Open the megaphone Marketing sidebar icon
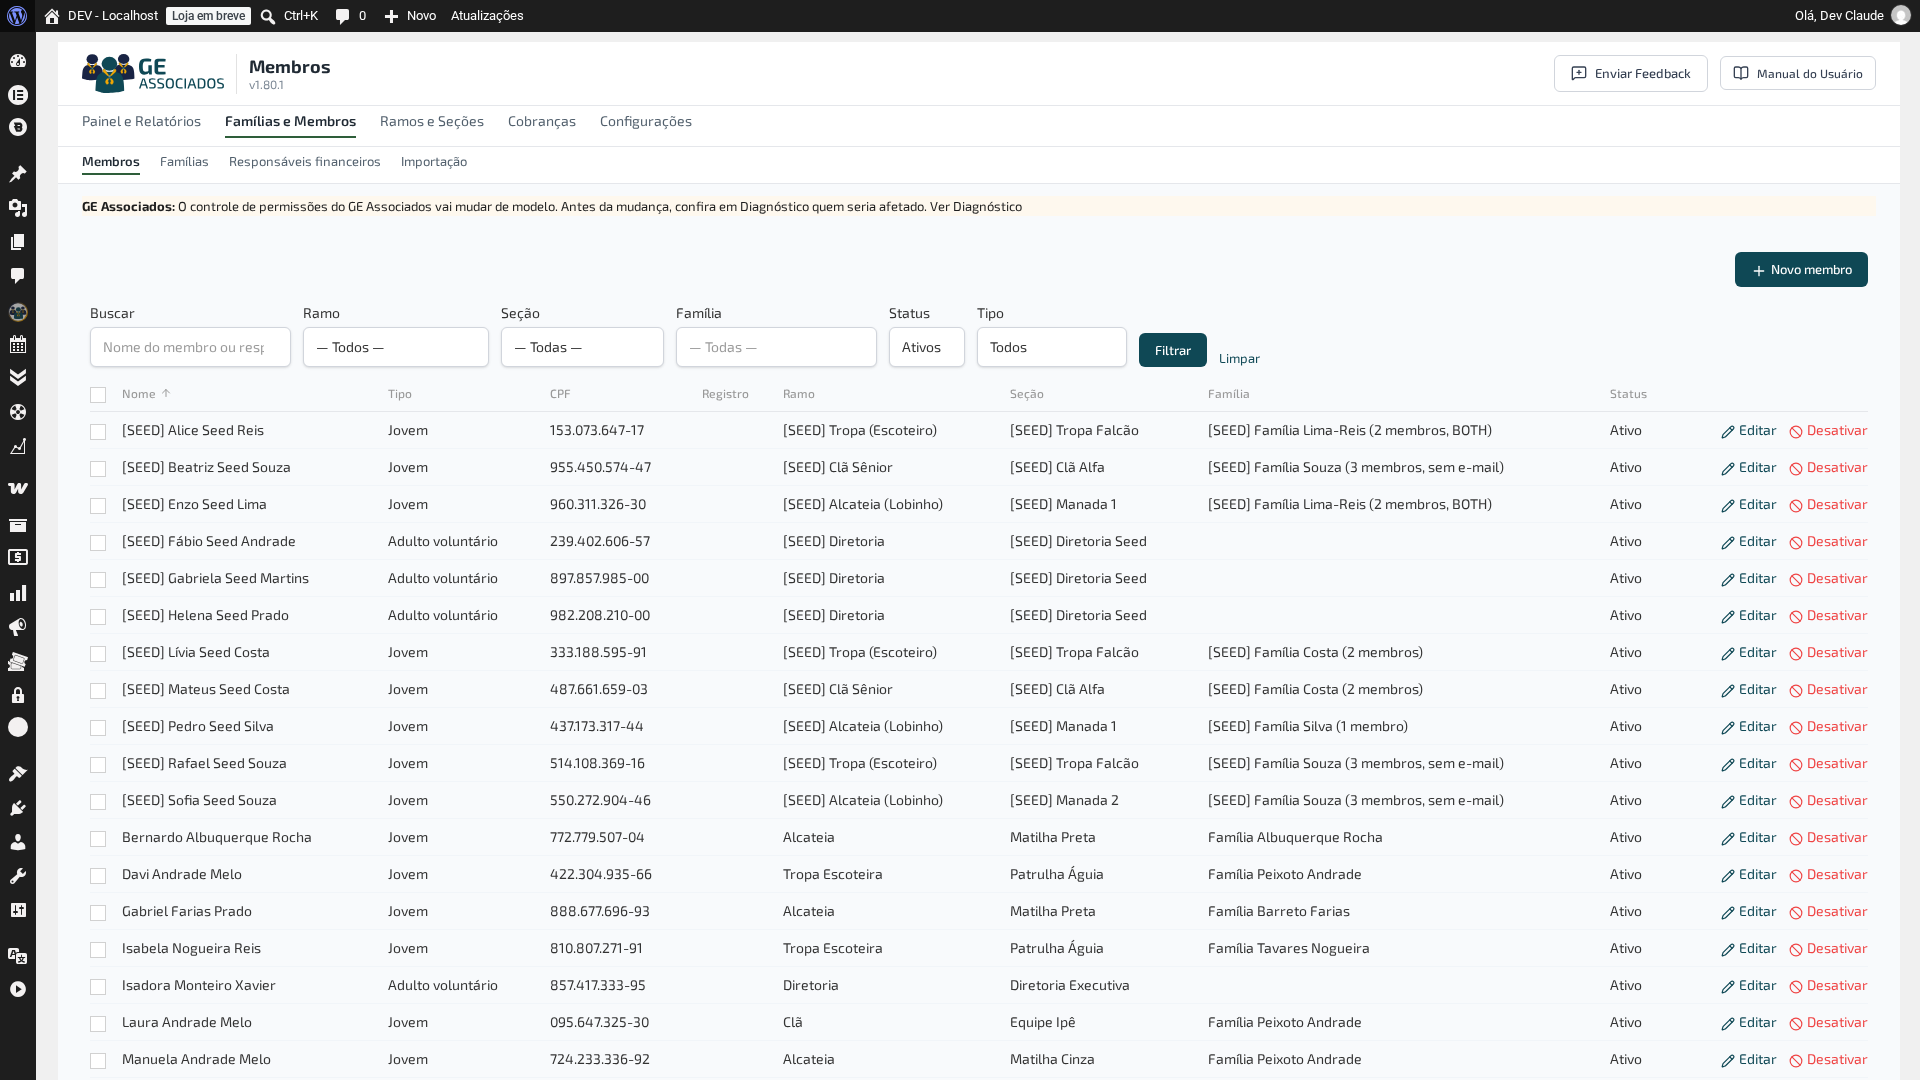The height and width of the screenshot is (1080, 1920). [x=18, y=627]
